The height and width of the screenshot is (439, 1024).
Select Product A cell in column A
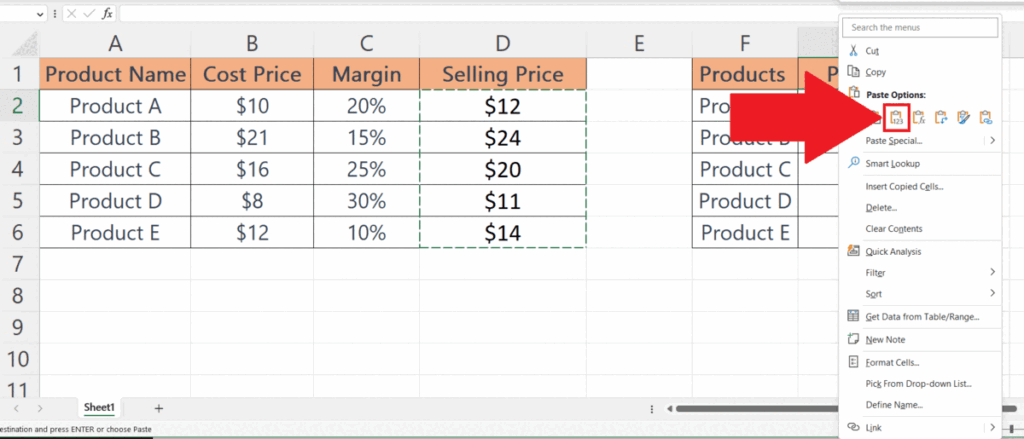click(x=115, y=106)
